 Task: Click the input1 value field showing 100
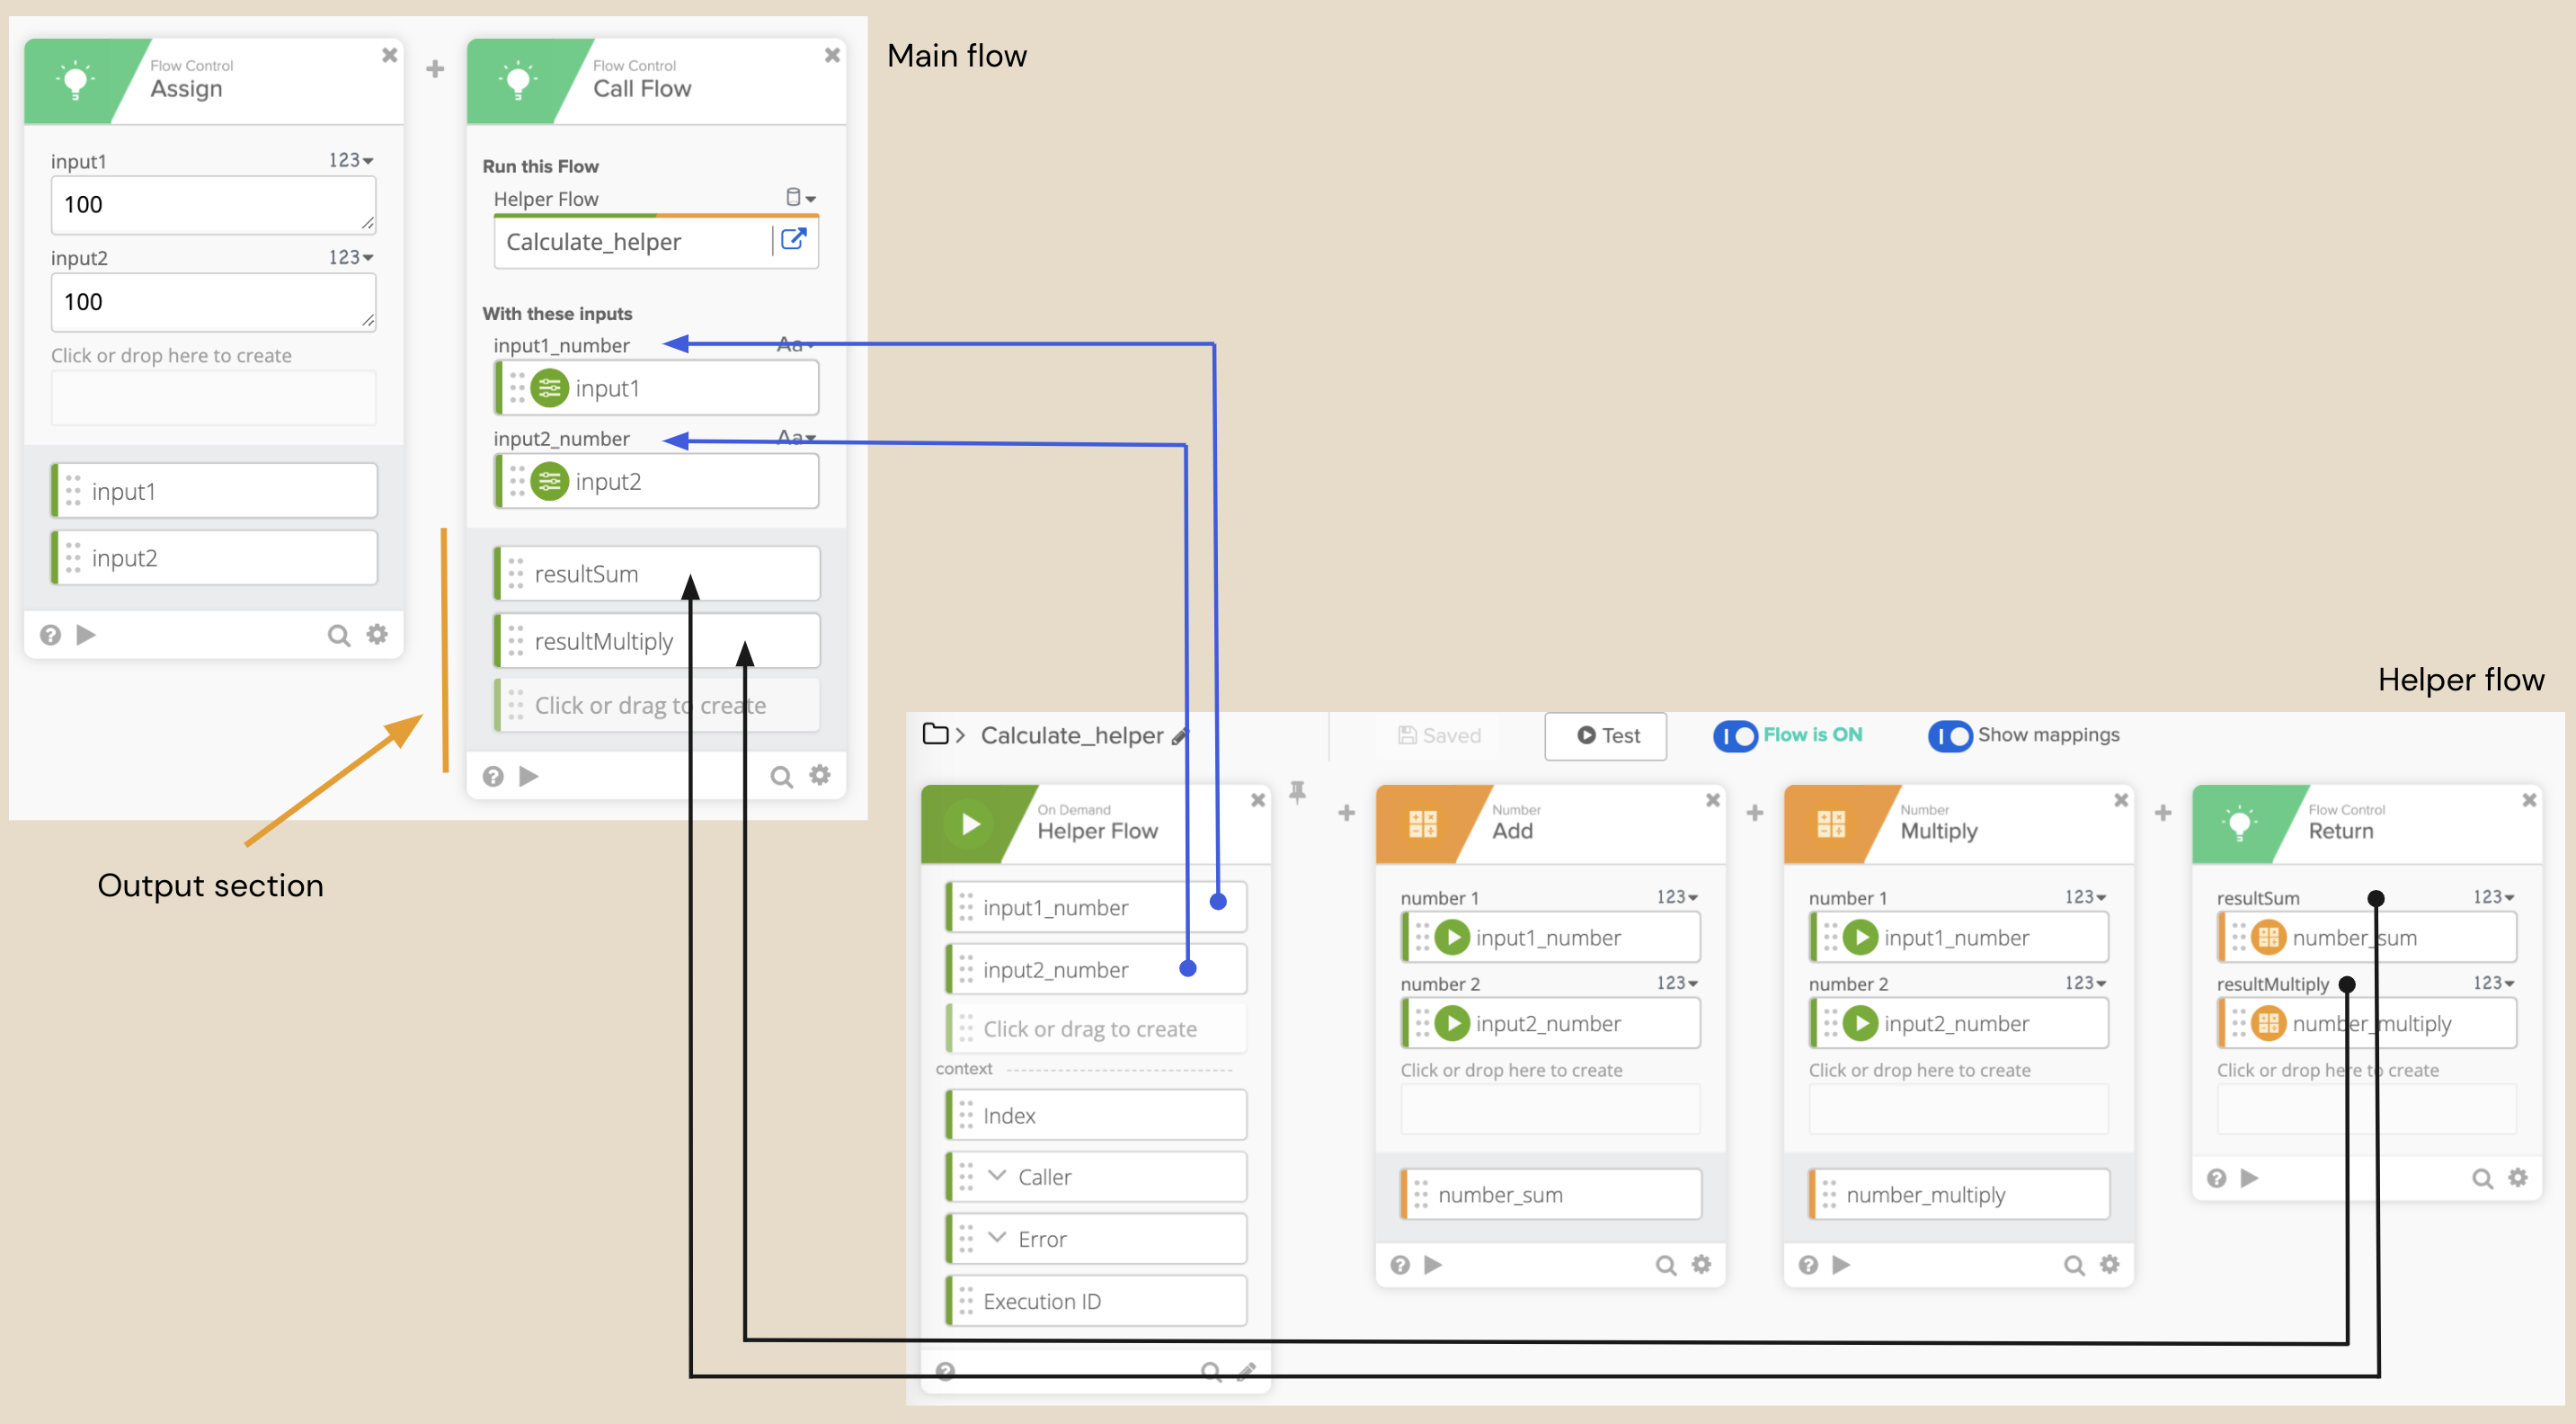coord(212,204)
